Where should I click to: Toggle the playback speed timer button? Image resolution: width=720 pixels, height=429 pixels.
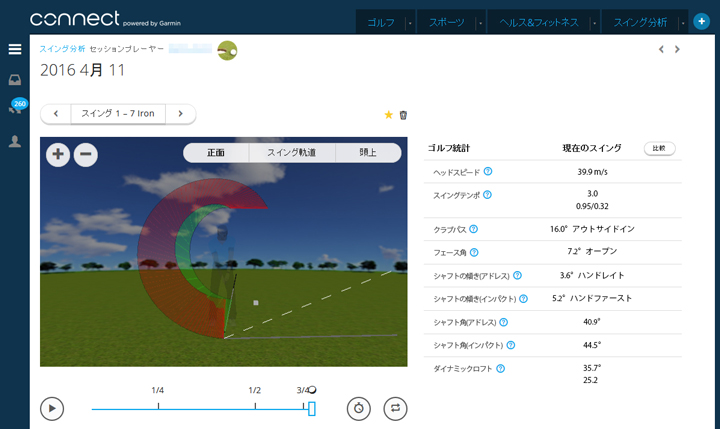coord(359,408)
